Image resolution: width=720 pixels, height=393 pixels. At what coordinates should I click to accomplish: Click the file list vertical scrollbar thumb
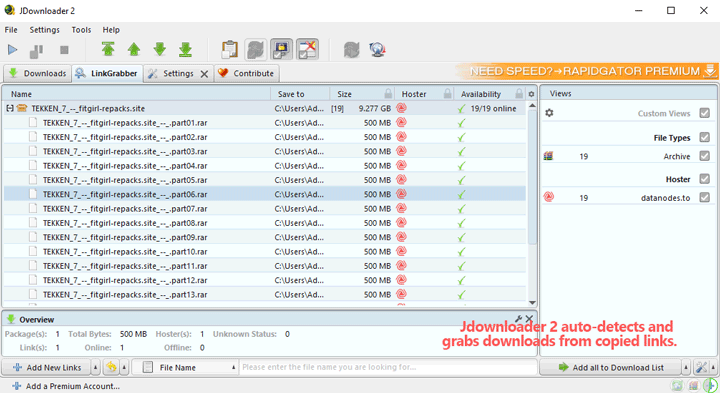532,178
